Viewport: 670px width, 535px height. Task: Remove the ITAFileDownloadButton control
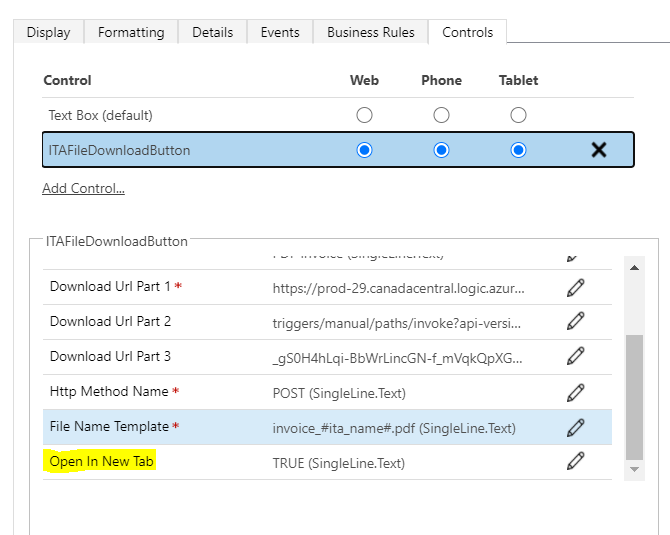coord(599,150)
